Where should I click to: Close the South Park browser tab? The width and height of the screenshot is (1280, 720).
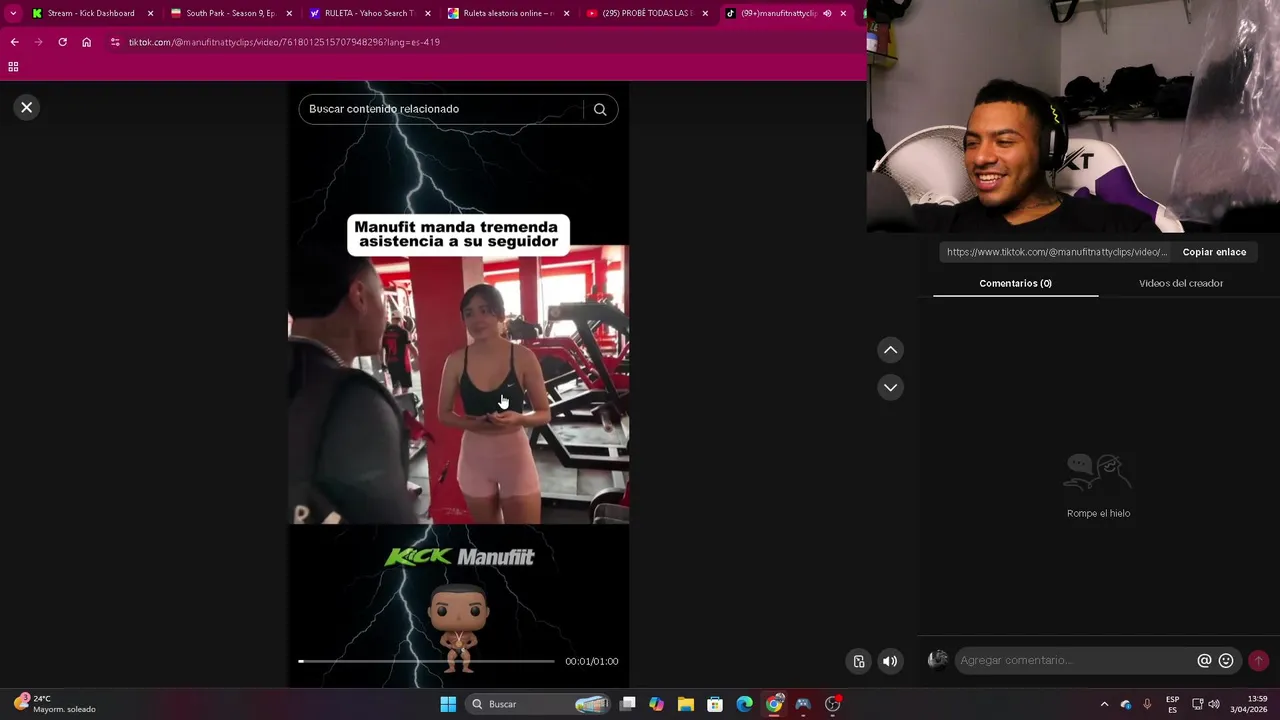click(289, 13)
